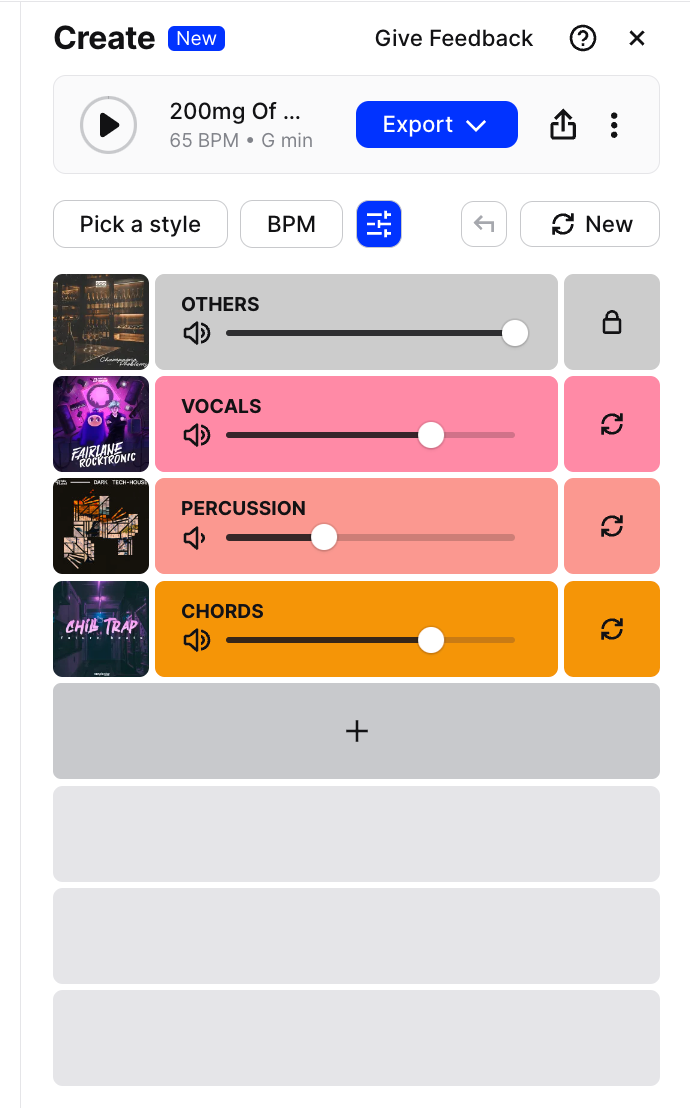Regenerate the CHORDS track
Image resolution: width=690 pixels, height=1108 pixels.
[x=611, y=629]
